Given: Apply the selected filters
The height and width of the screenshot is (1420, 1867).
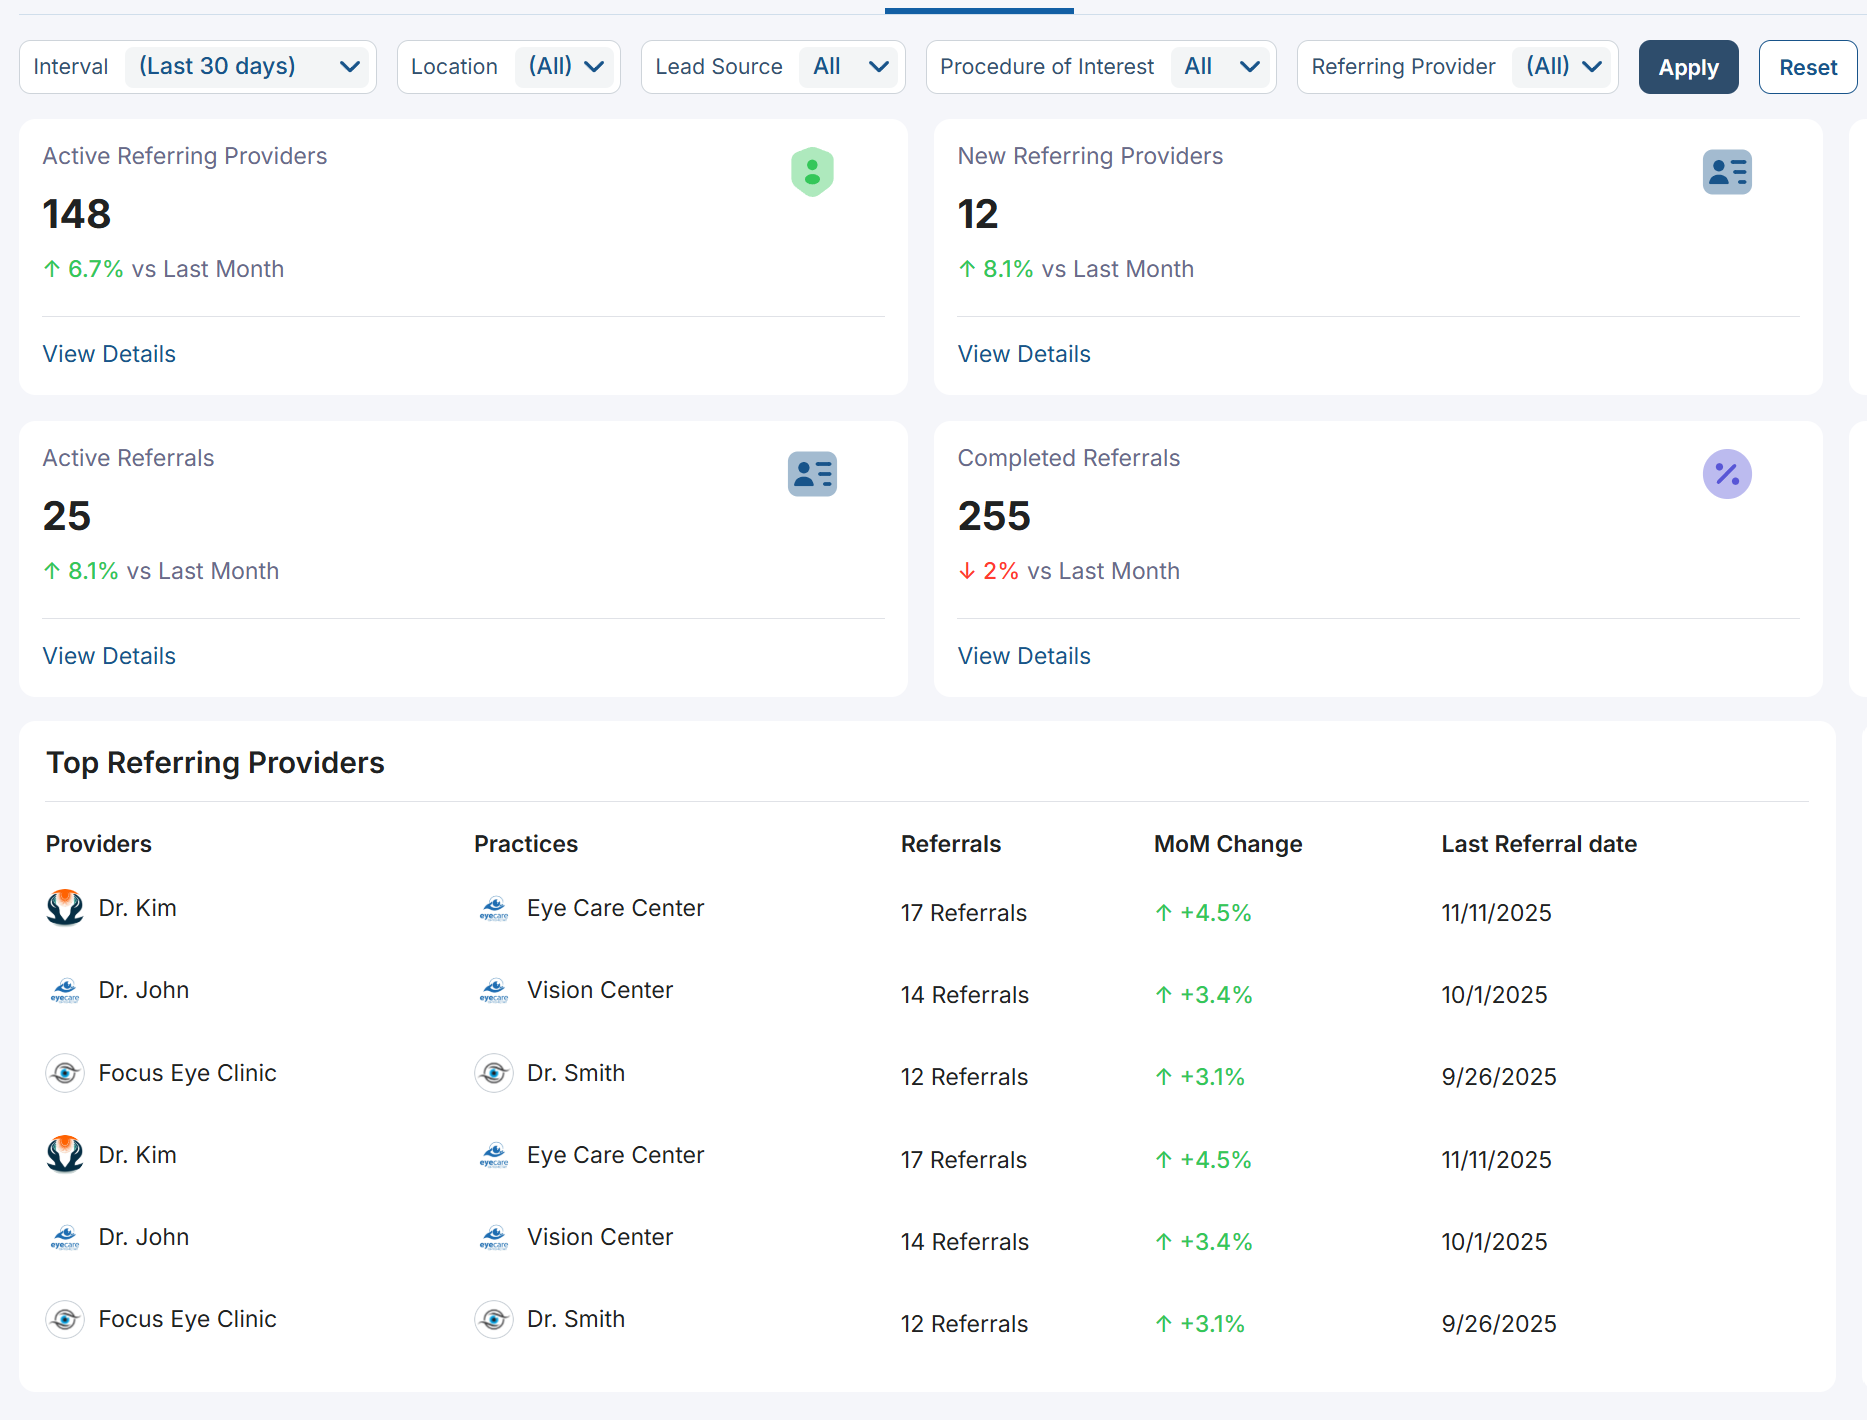Looking at the screenshot, I should coord(1688,67).
